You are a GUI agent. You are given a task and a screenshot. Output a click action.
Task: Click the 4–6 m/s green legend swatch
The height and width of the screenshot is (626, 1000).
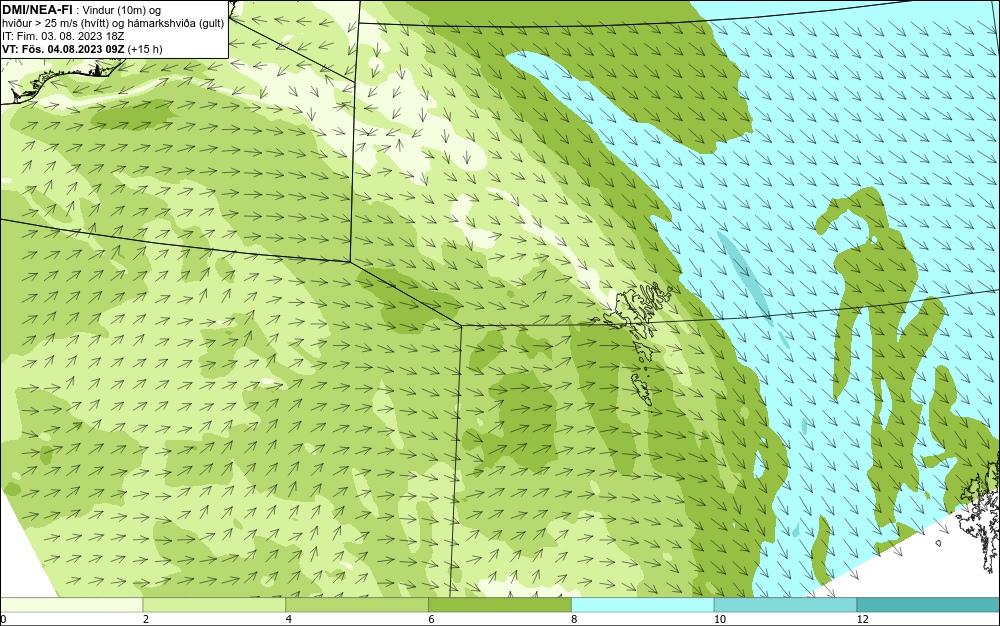pyautogui.click(x=357, y=605)
